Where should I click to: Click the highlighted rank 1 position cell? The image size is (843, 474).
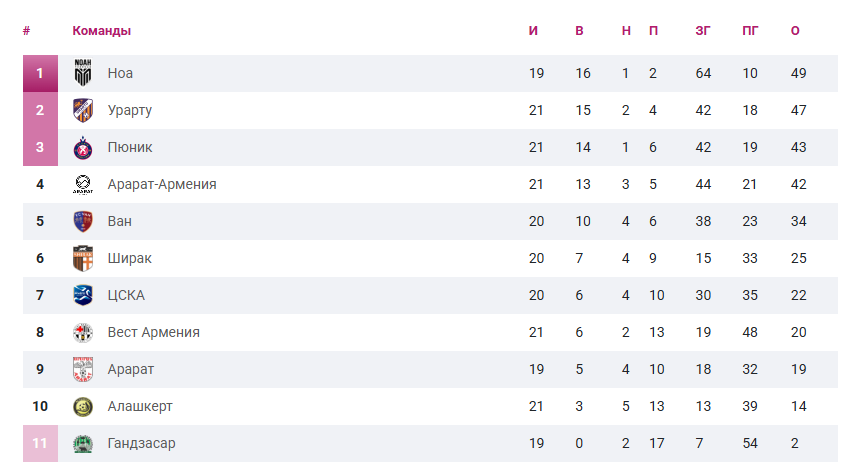(40, 73)
